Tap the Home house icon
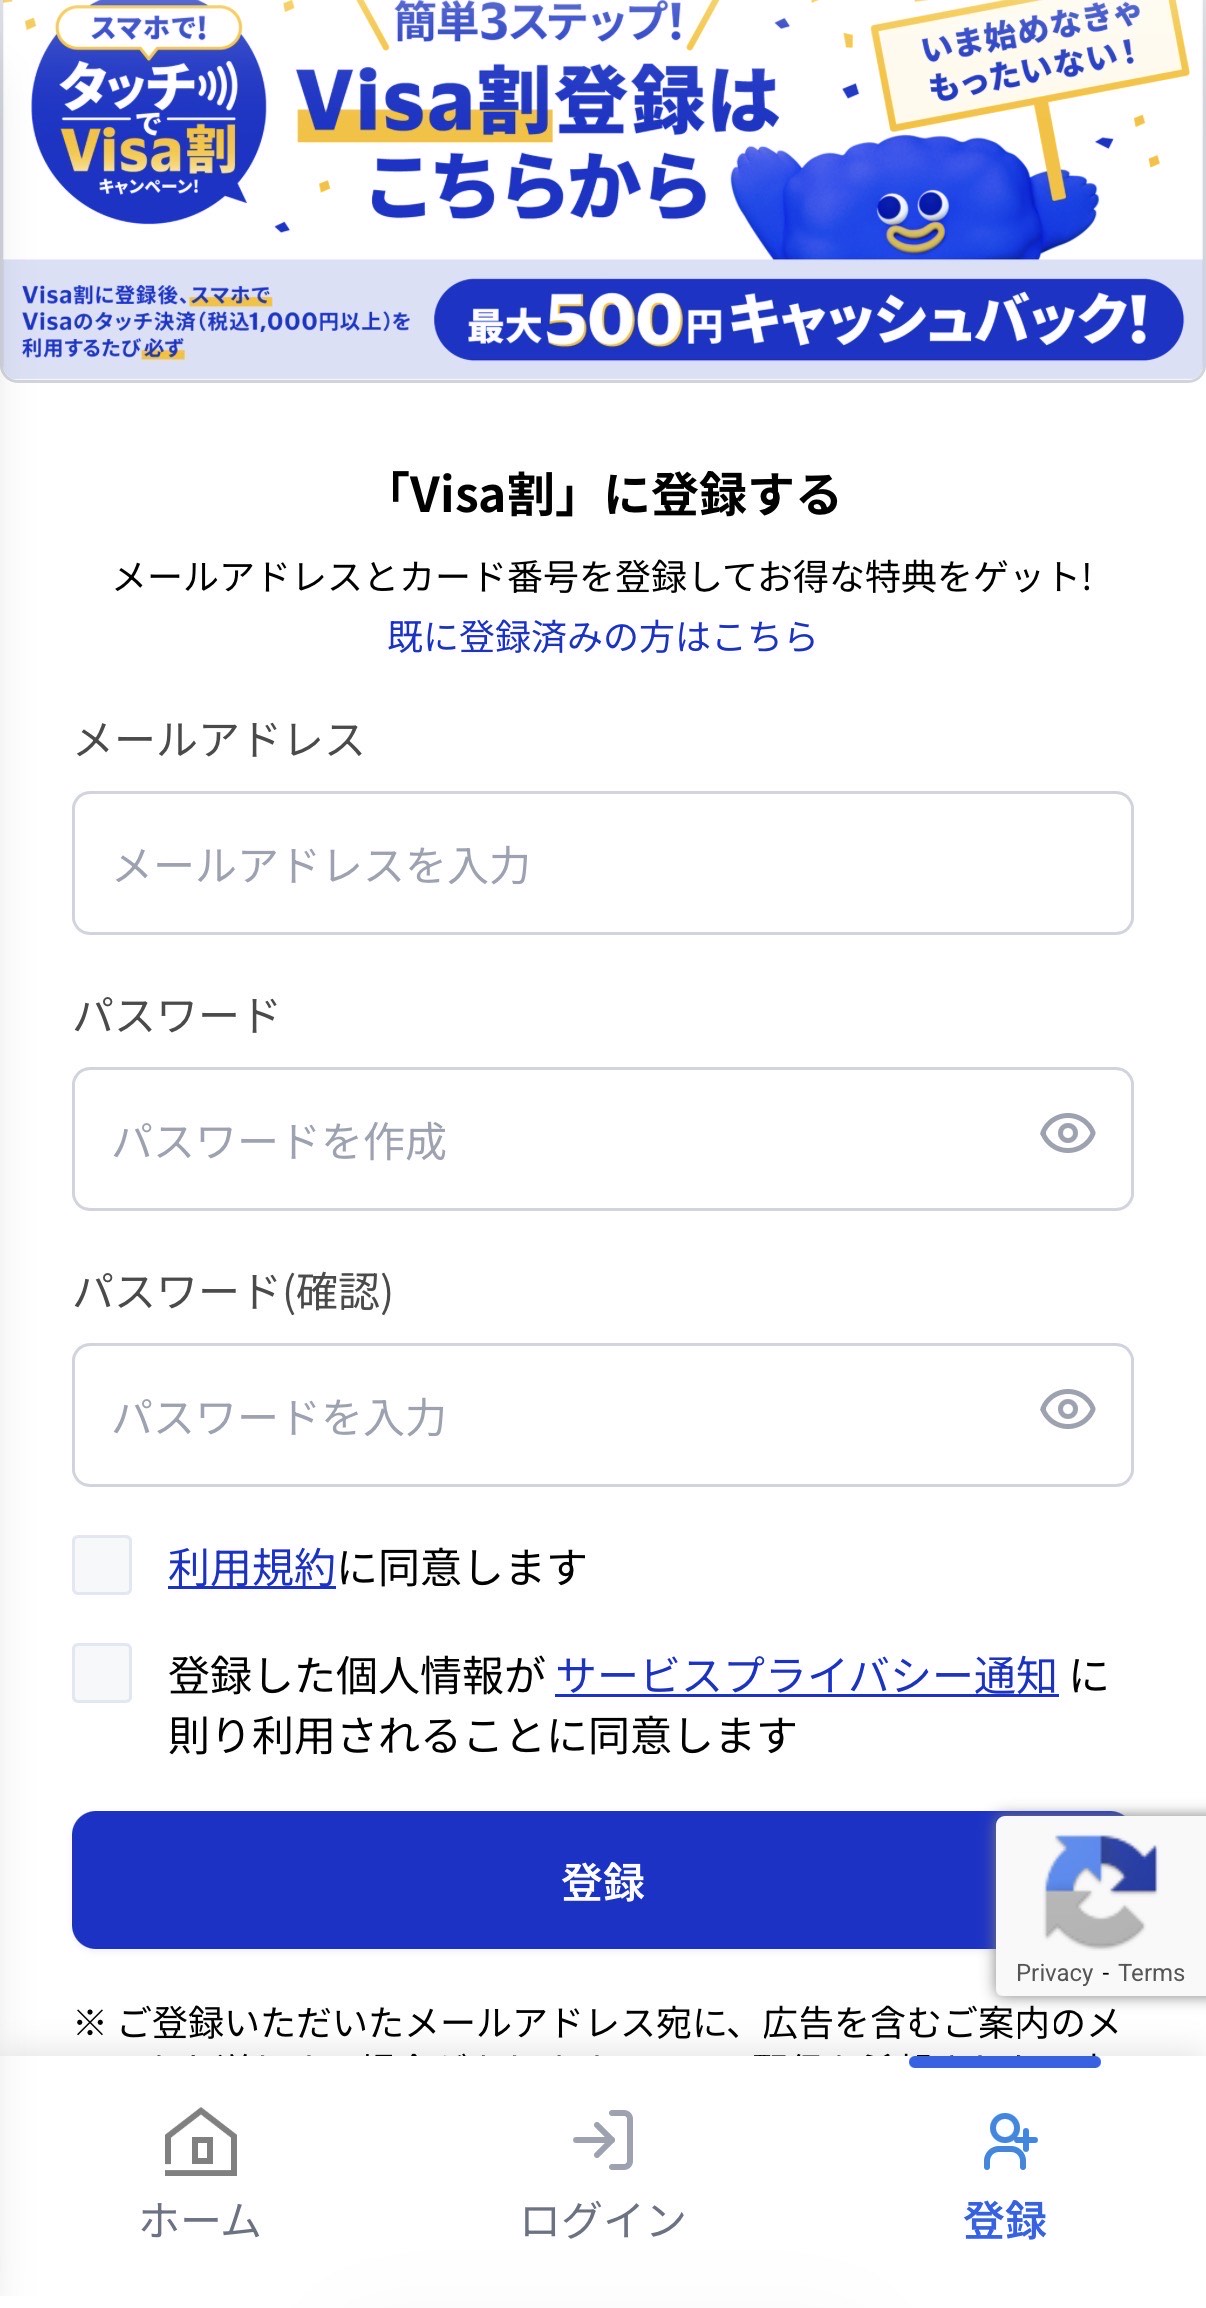 pos(201,2141)
